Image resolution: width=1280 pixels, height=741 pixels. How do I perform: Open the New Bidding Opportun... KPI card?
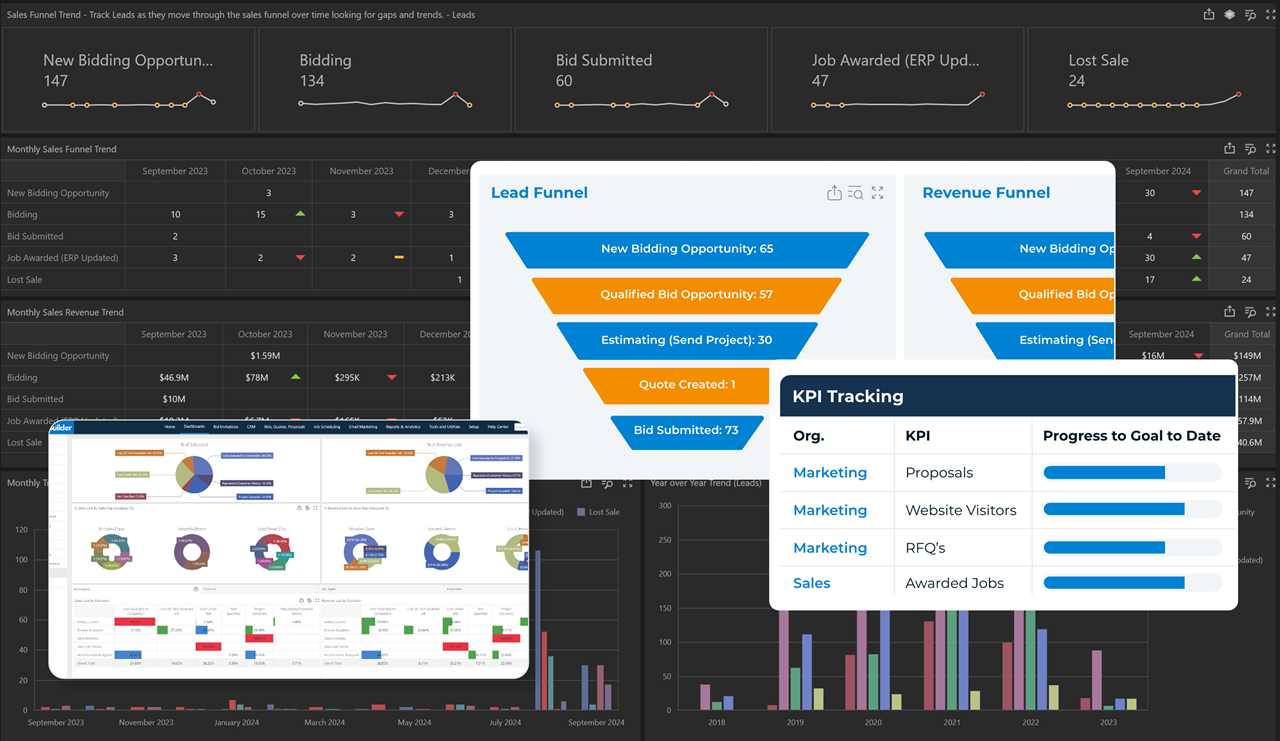tap(128, 80)
